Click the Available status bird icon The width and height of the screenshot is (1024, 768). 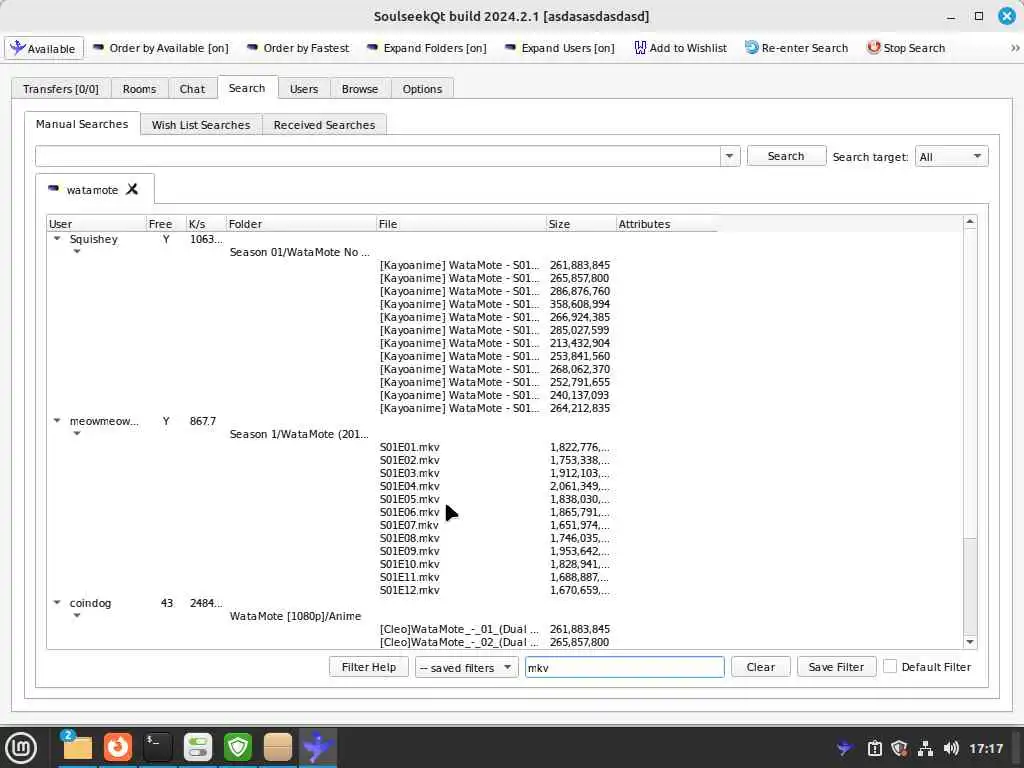click(x=18, y=48)
